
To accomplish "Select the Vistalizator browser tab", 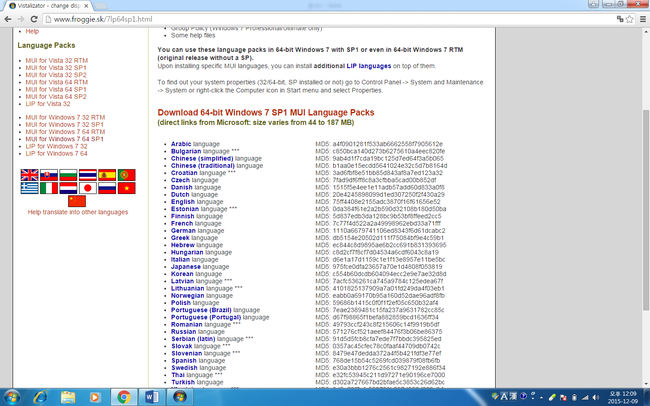I will (49, 6).
